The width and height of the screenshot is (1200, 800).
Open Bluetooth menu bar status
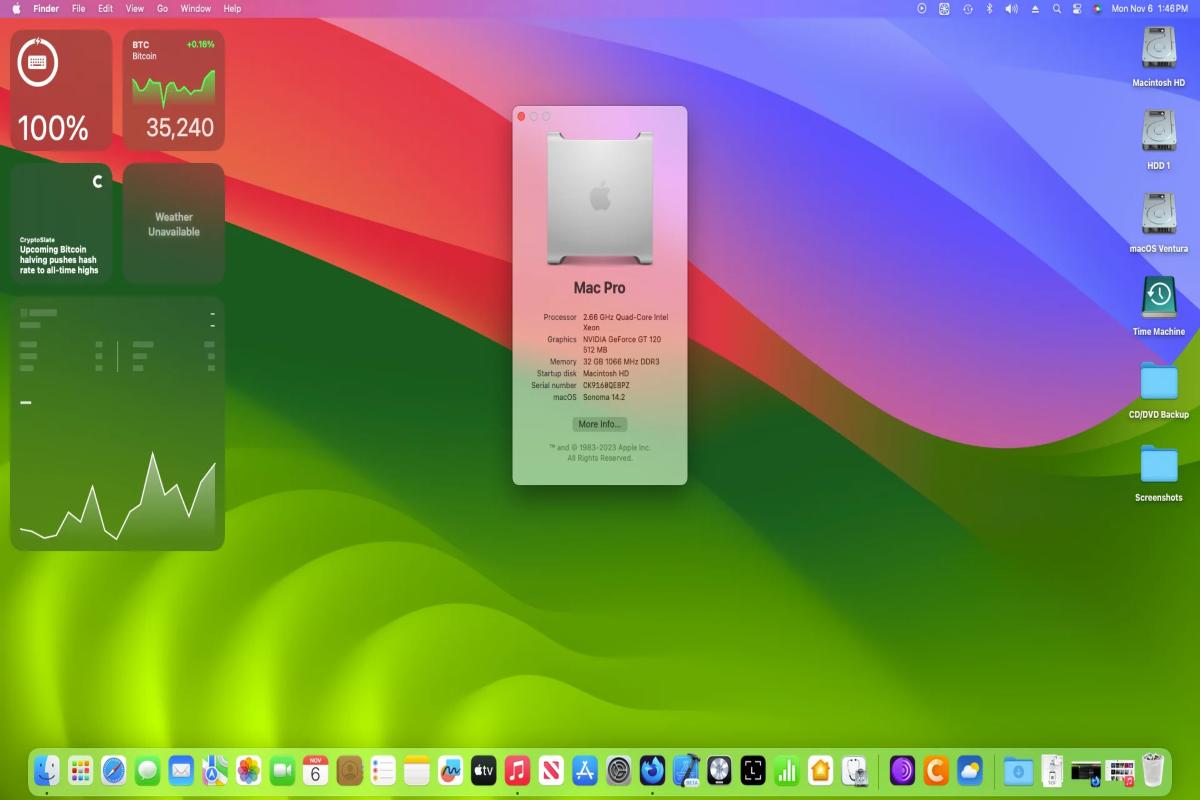point(989,8)
